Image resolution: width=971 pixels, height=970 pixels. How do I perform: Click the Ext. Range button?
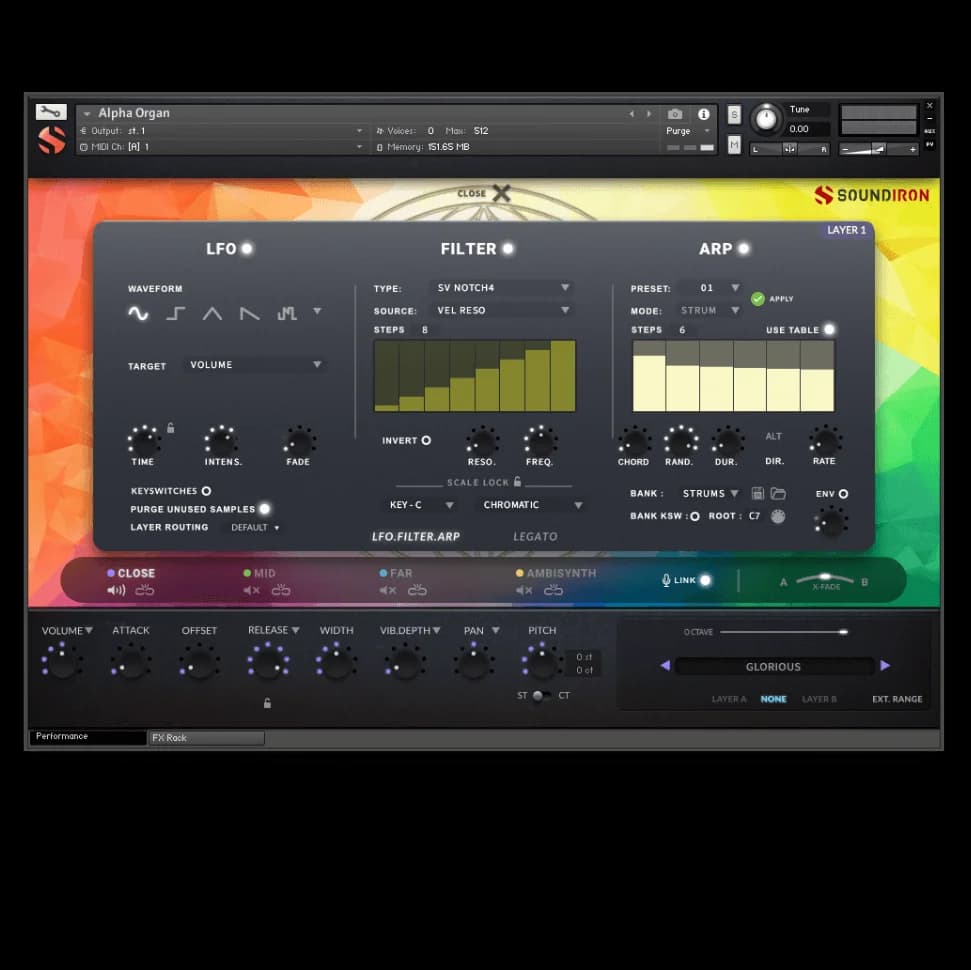[897, 699]
